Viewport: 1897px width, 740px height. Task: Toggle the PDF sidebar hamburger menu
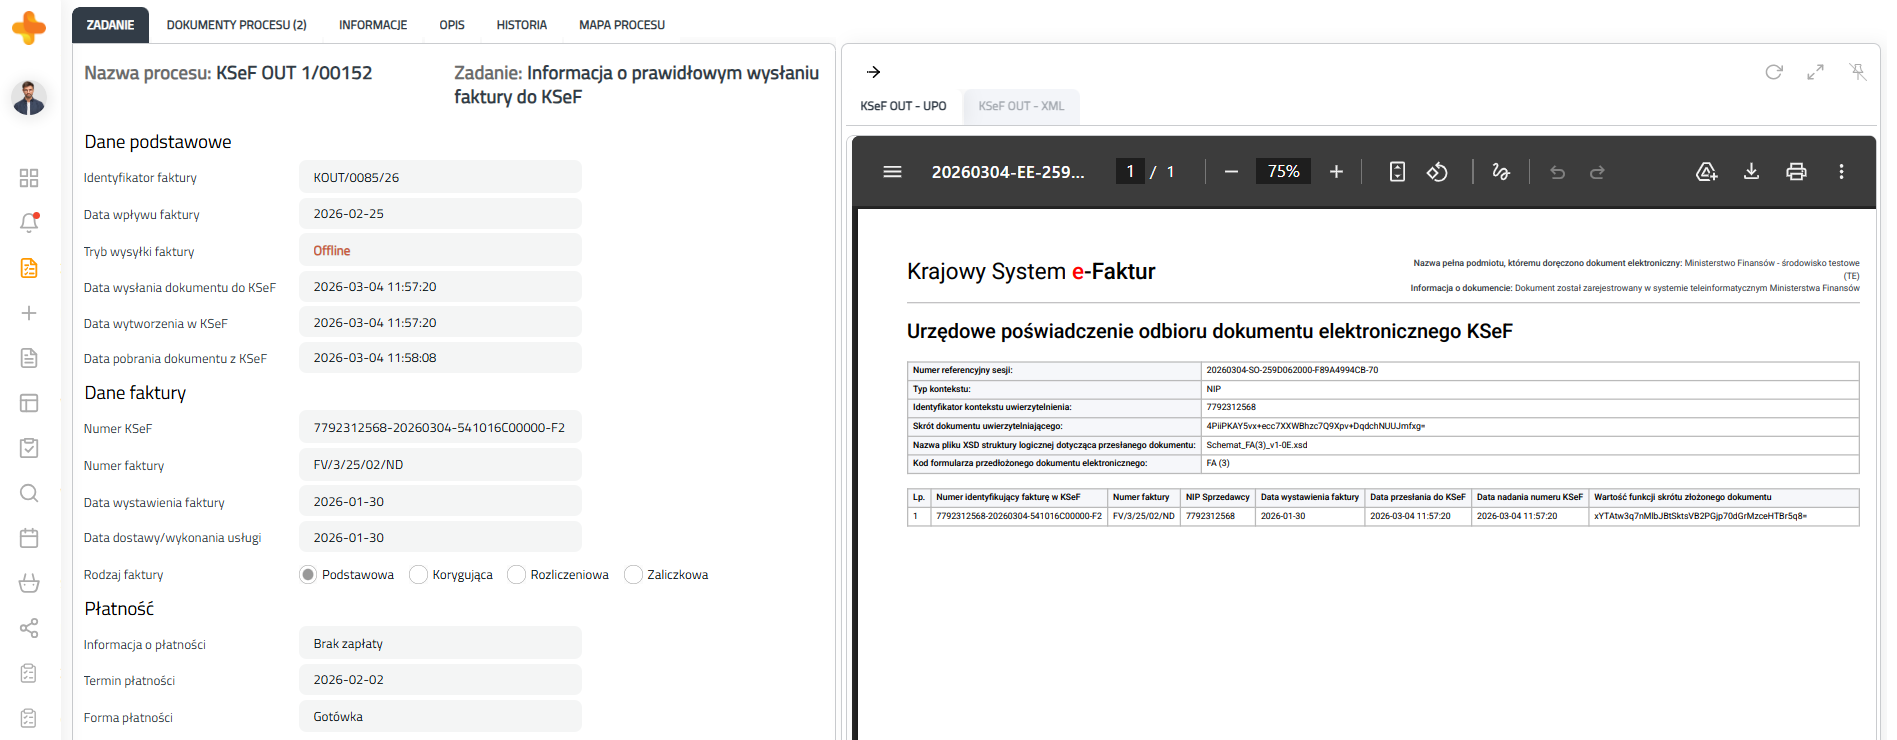coord(892,172)
